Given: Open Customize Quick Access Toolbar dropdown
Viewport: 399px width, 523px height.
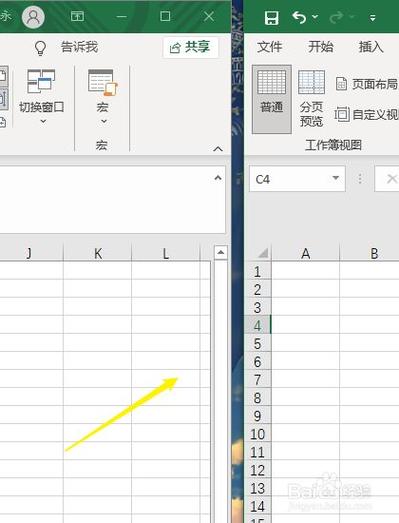Looking at the screenshot, I should 373,18.
